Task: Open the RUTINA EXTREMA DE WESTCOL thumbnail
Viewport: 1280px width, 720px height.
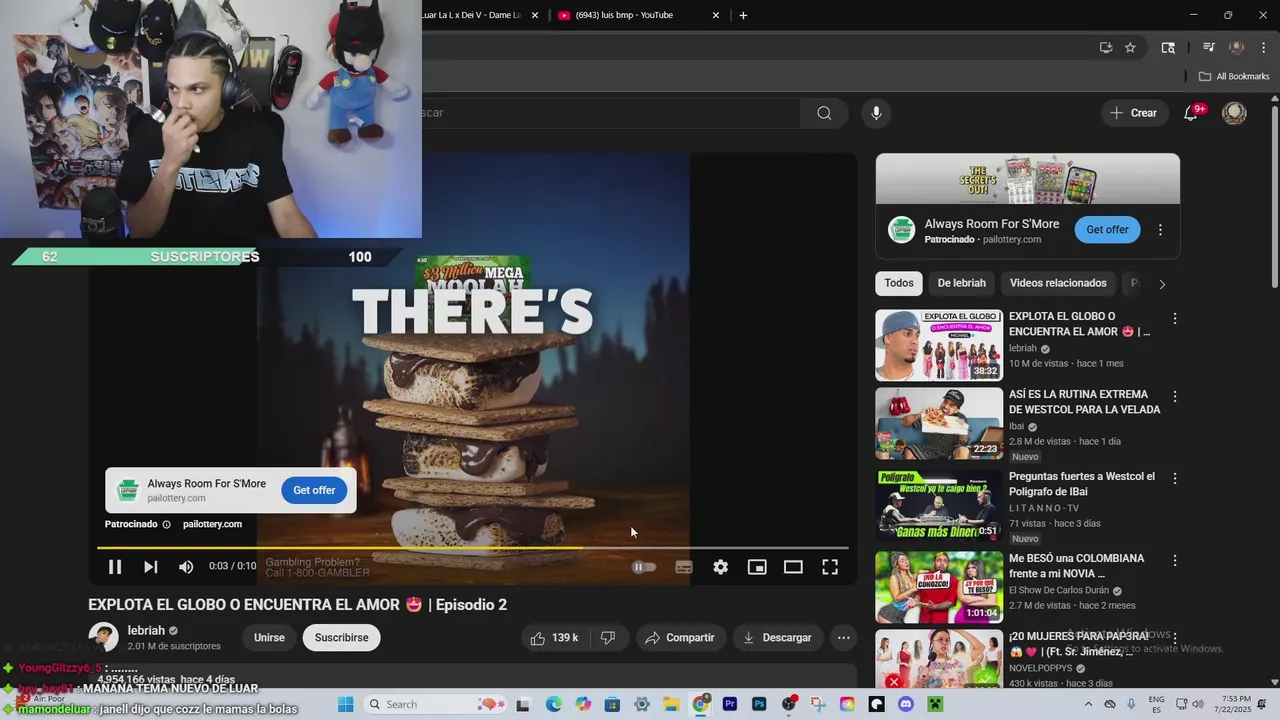Action: pyautogui.click(x=939, y=423)
